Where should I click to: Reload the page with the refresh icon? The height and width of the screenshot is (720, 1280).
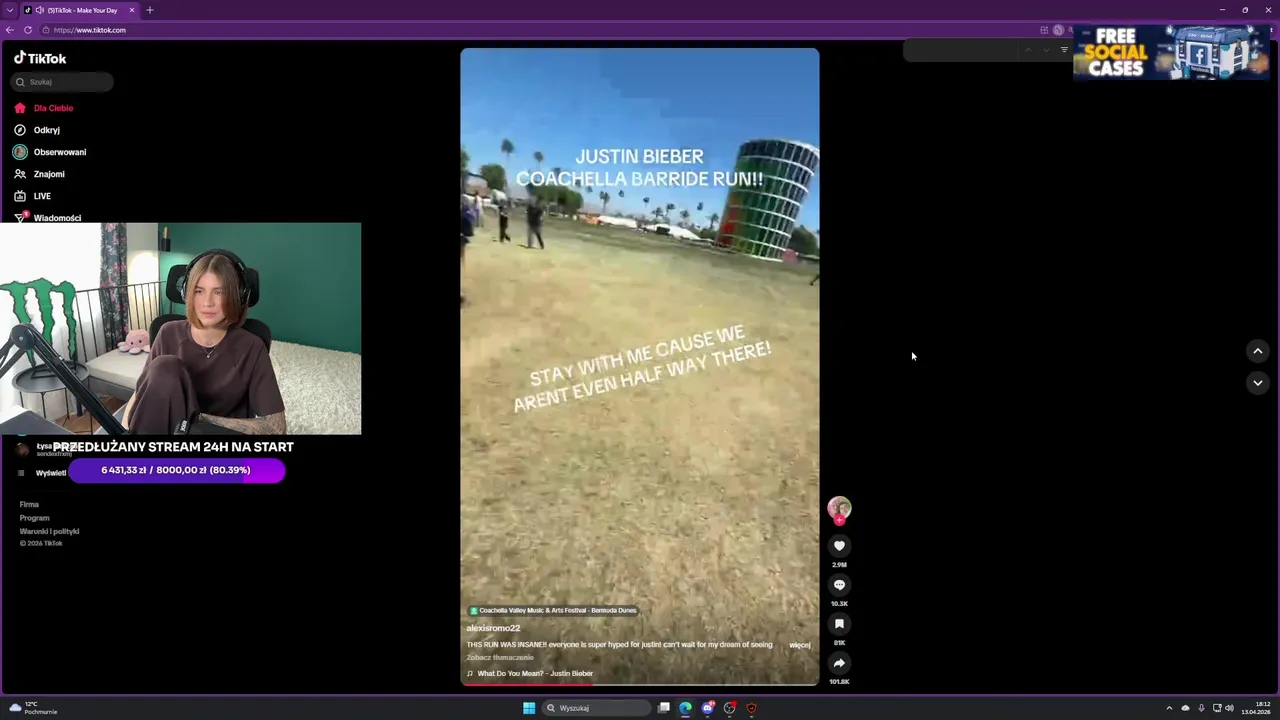28,30
